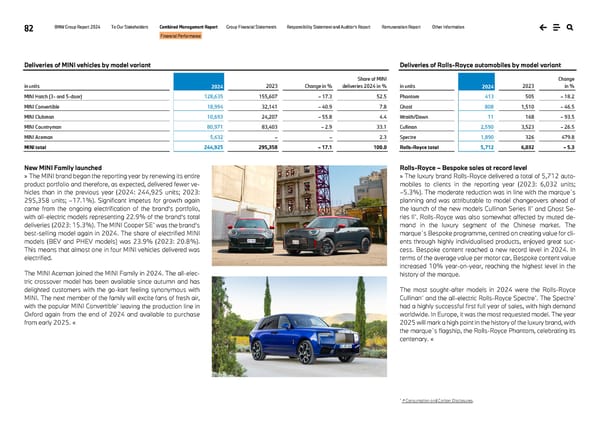Open the table of contents menu icon

(x=558, y=26)
